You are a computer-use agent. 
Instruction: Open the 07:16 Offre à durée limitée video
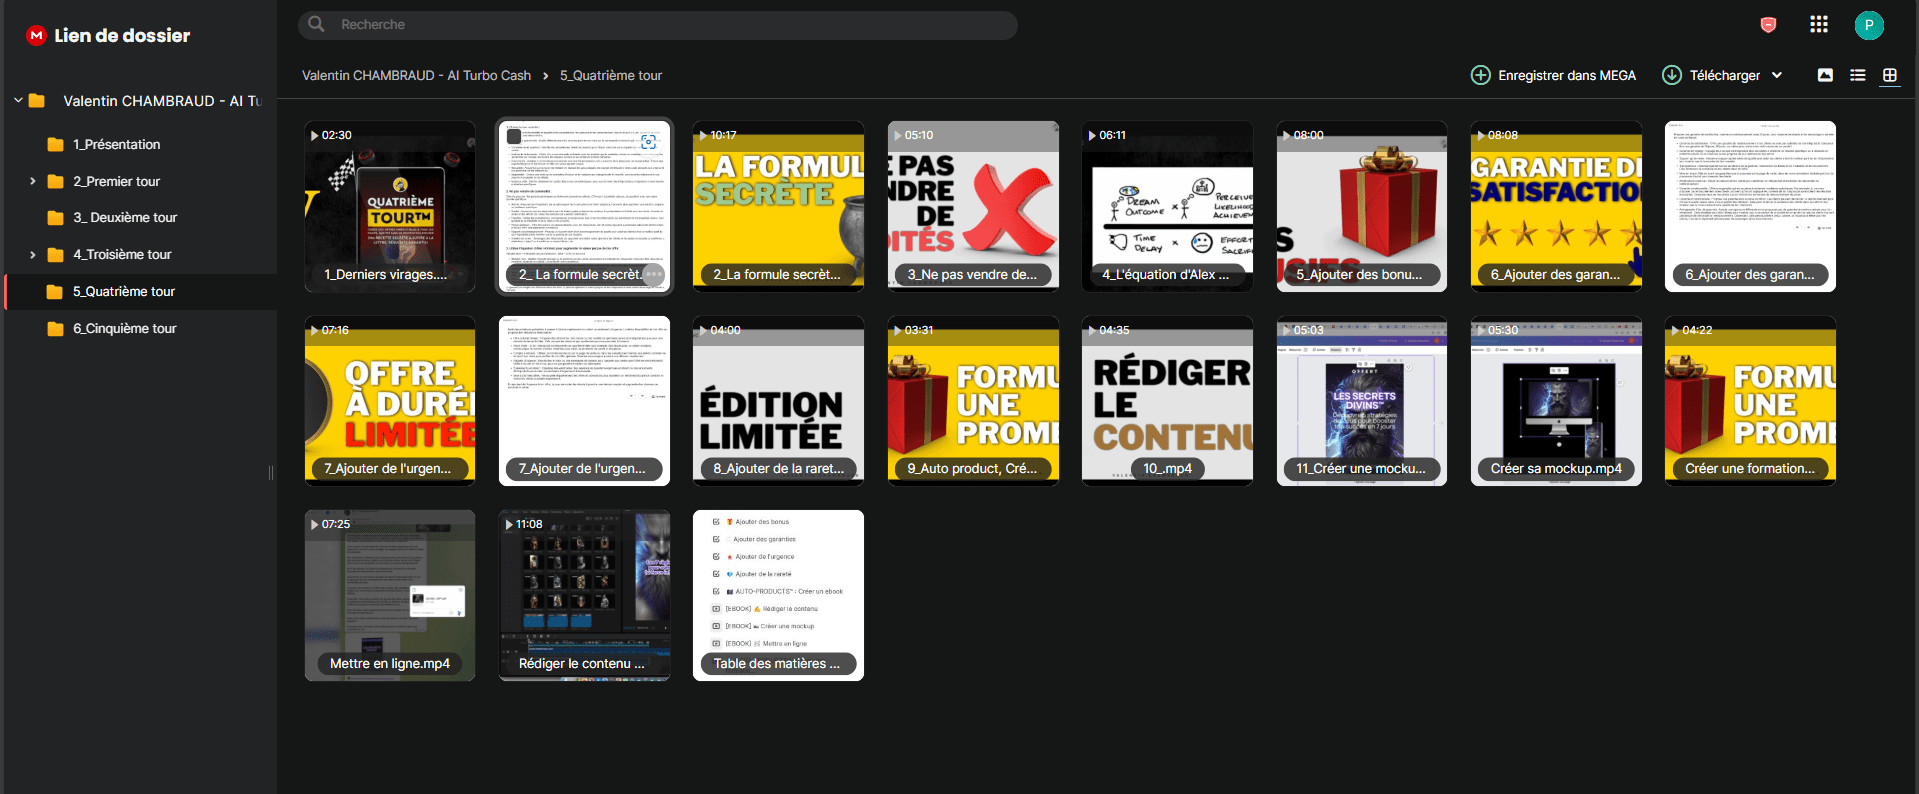pos(390,401)
